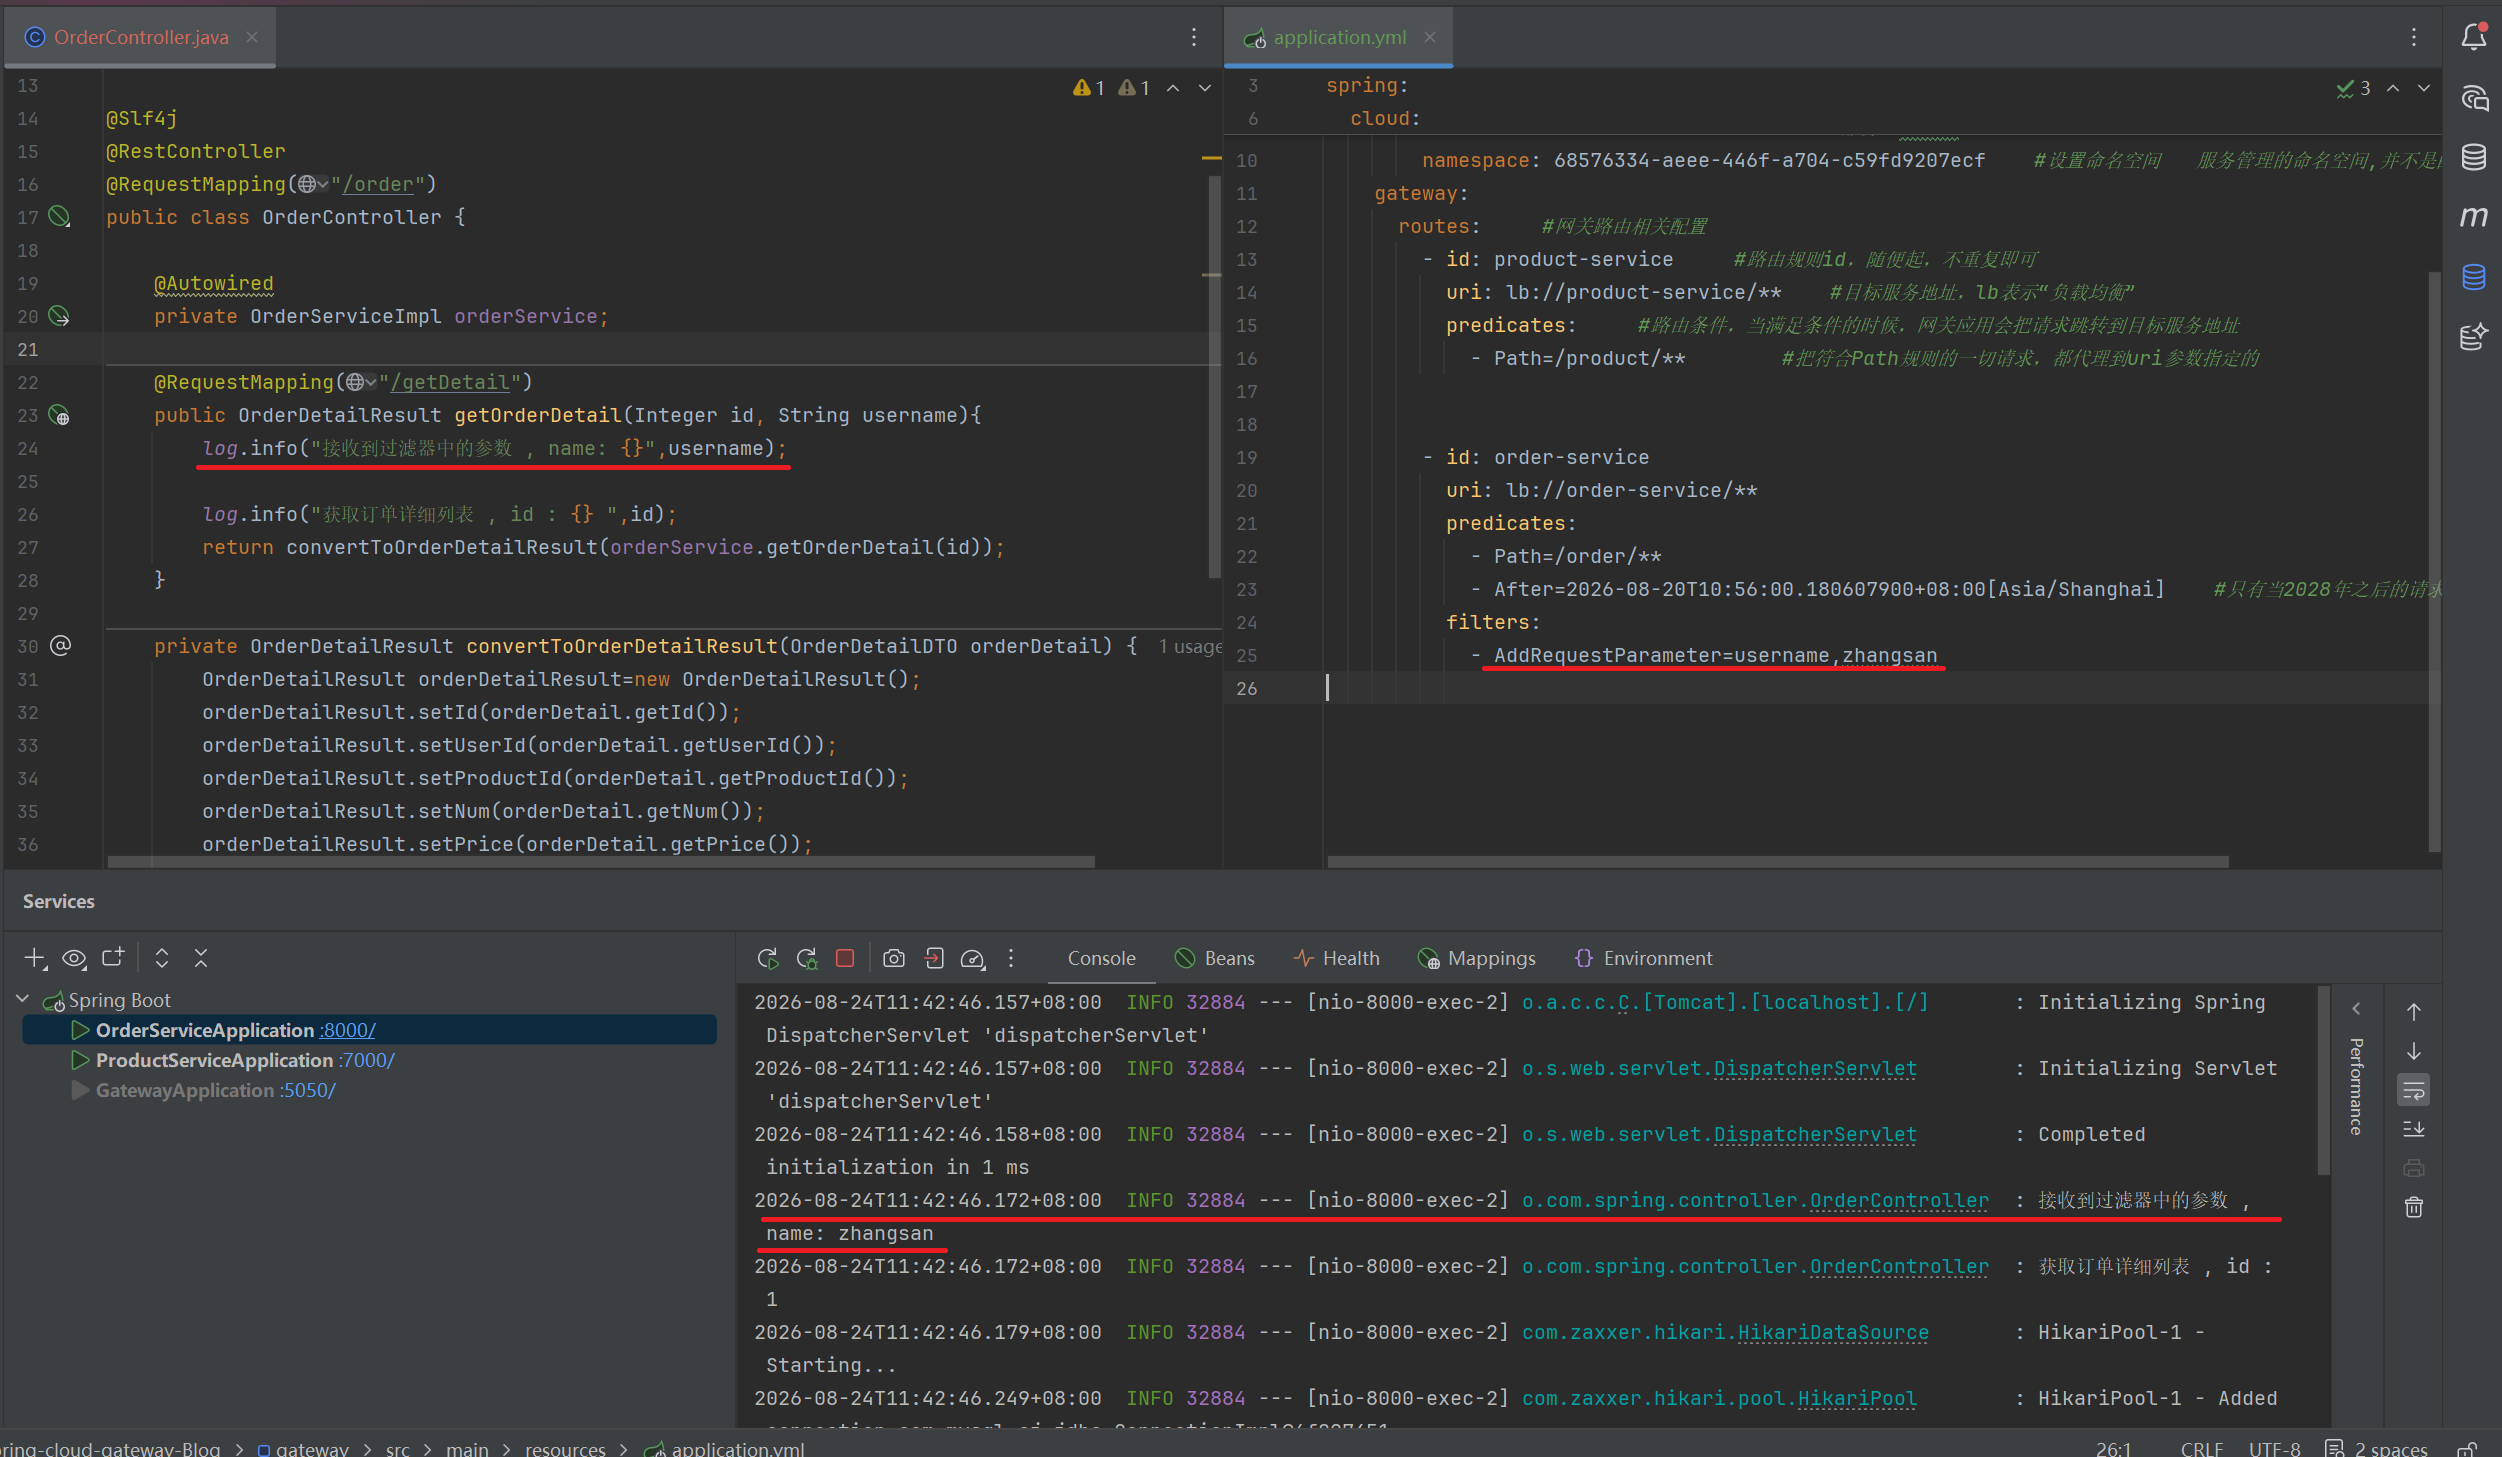Click the autowired gutter icon on line 20
Screen dimensions: 2502x1457
(x=60, y=316)
